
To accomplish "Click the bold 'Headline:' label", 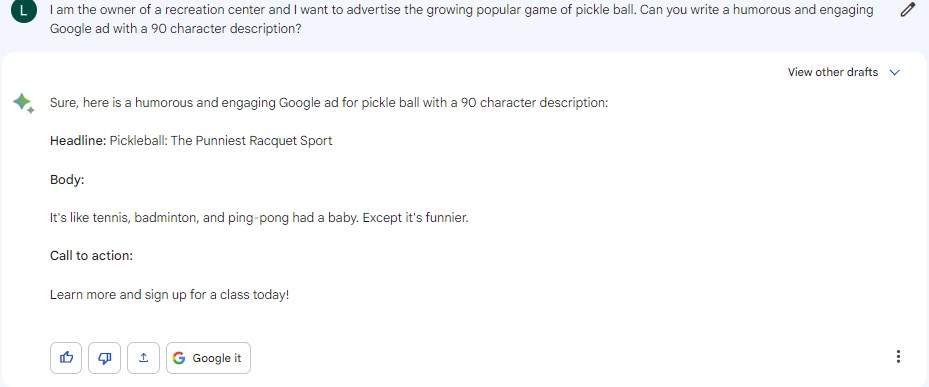I will tap(78, 141).
